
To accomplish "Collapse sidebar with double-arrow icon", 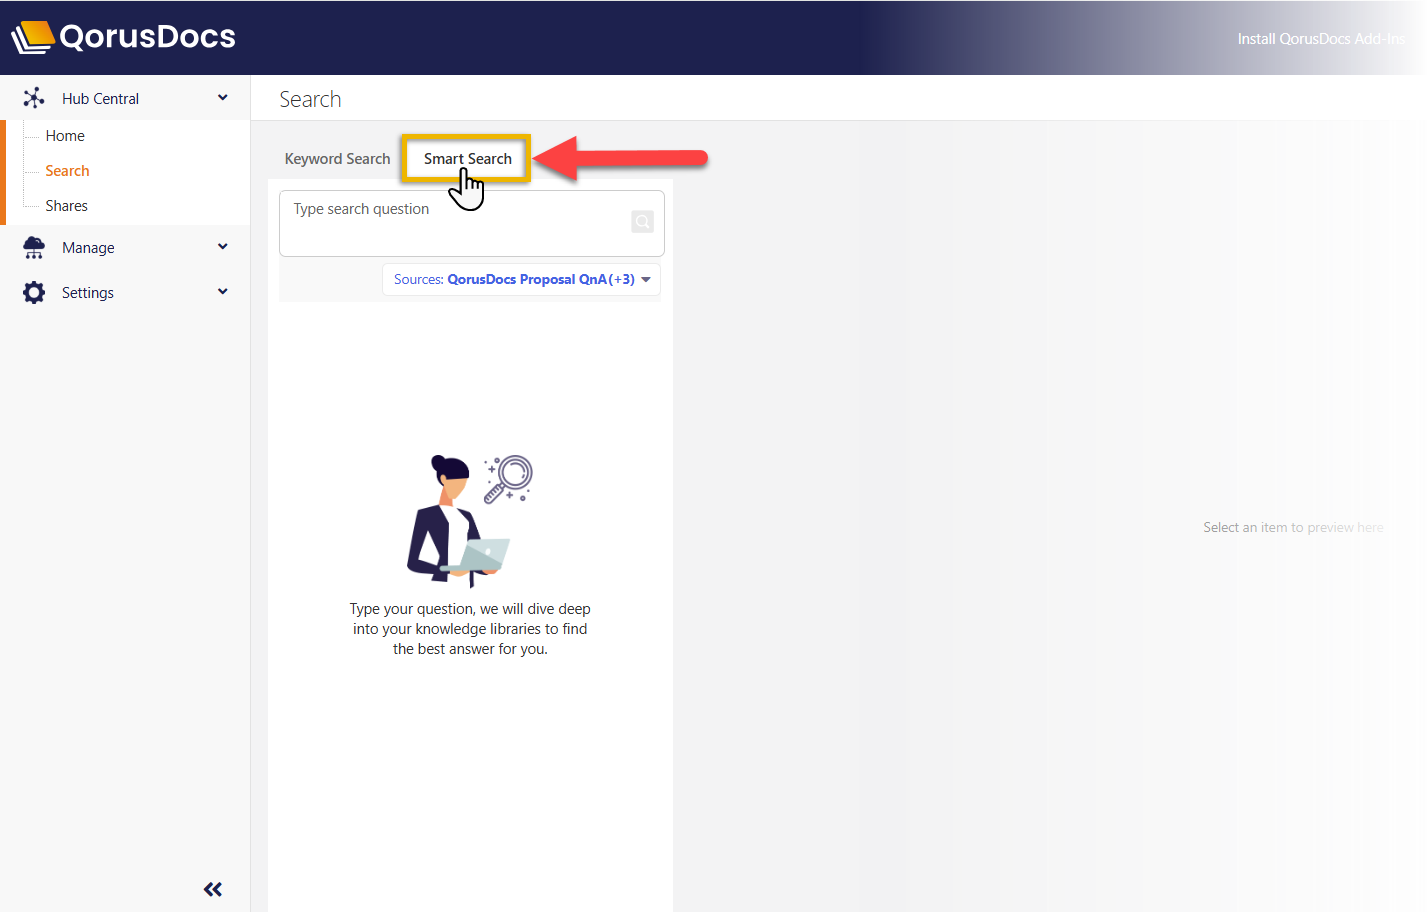I will point(213,889).
